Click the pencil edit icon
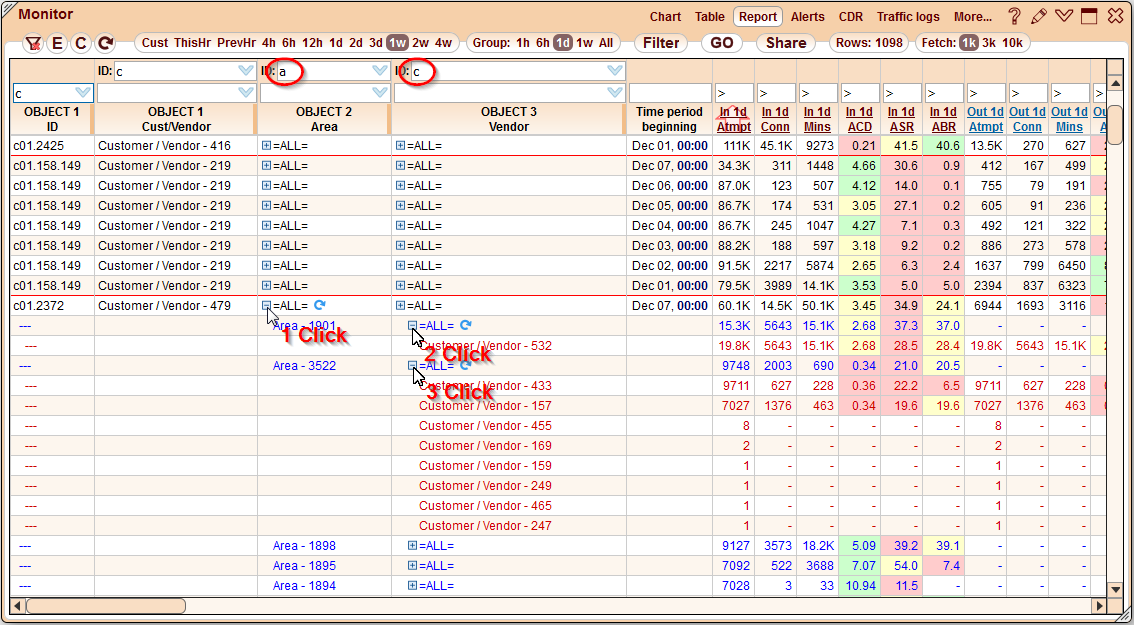 (x=1038, y=16)
